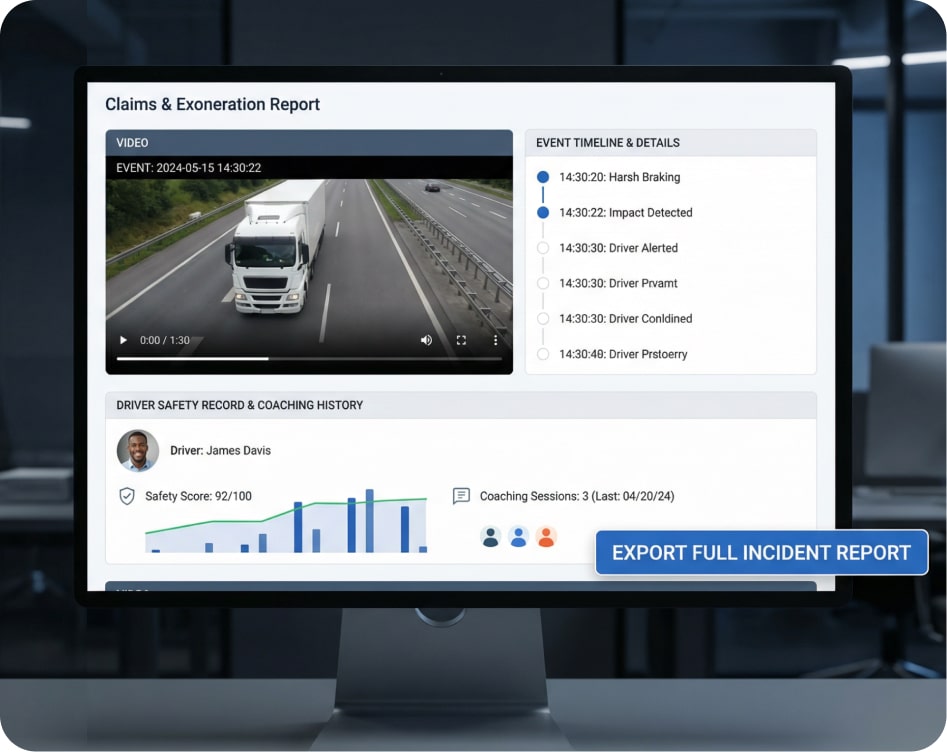Click the Coaching Sessions chat icon
The width and height of the screenshot is (947, 752).
(x=461, y=496)
